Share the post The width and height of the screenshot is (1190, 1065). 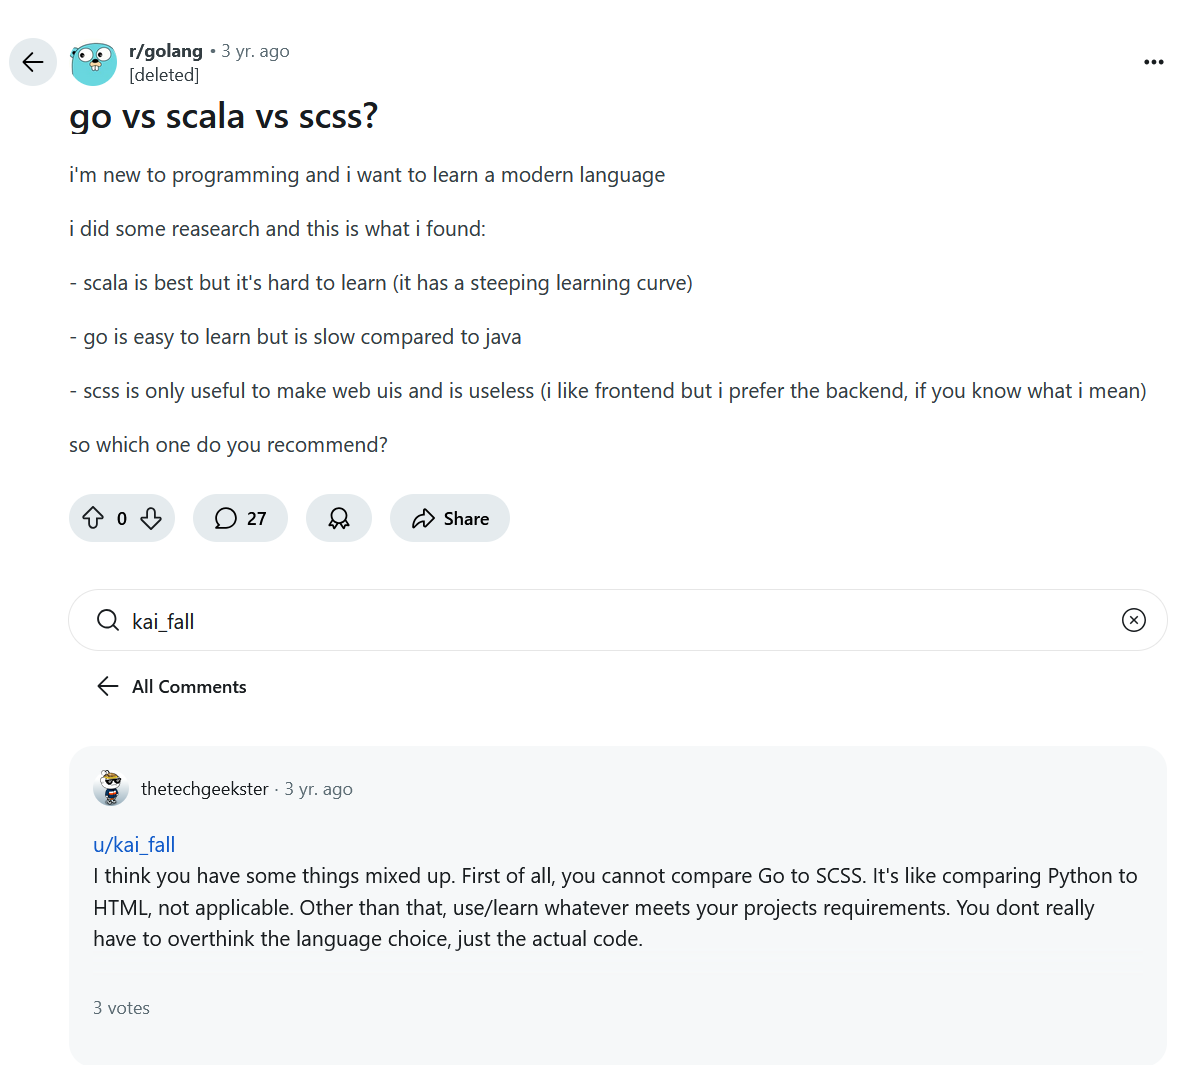pyautogui.click(x=450, y=518)
